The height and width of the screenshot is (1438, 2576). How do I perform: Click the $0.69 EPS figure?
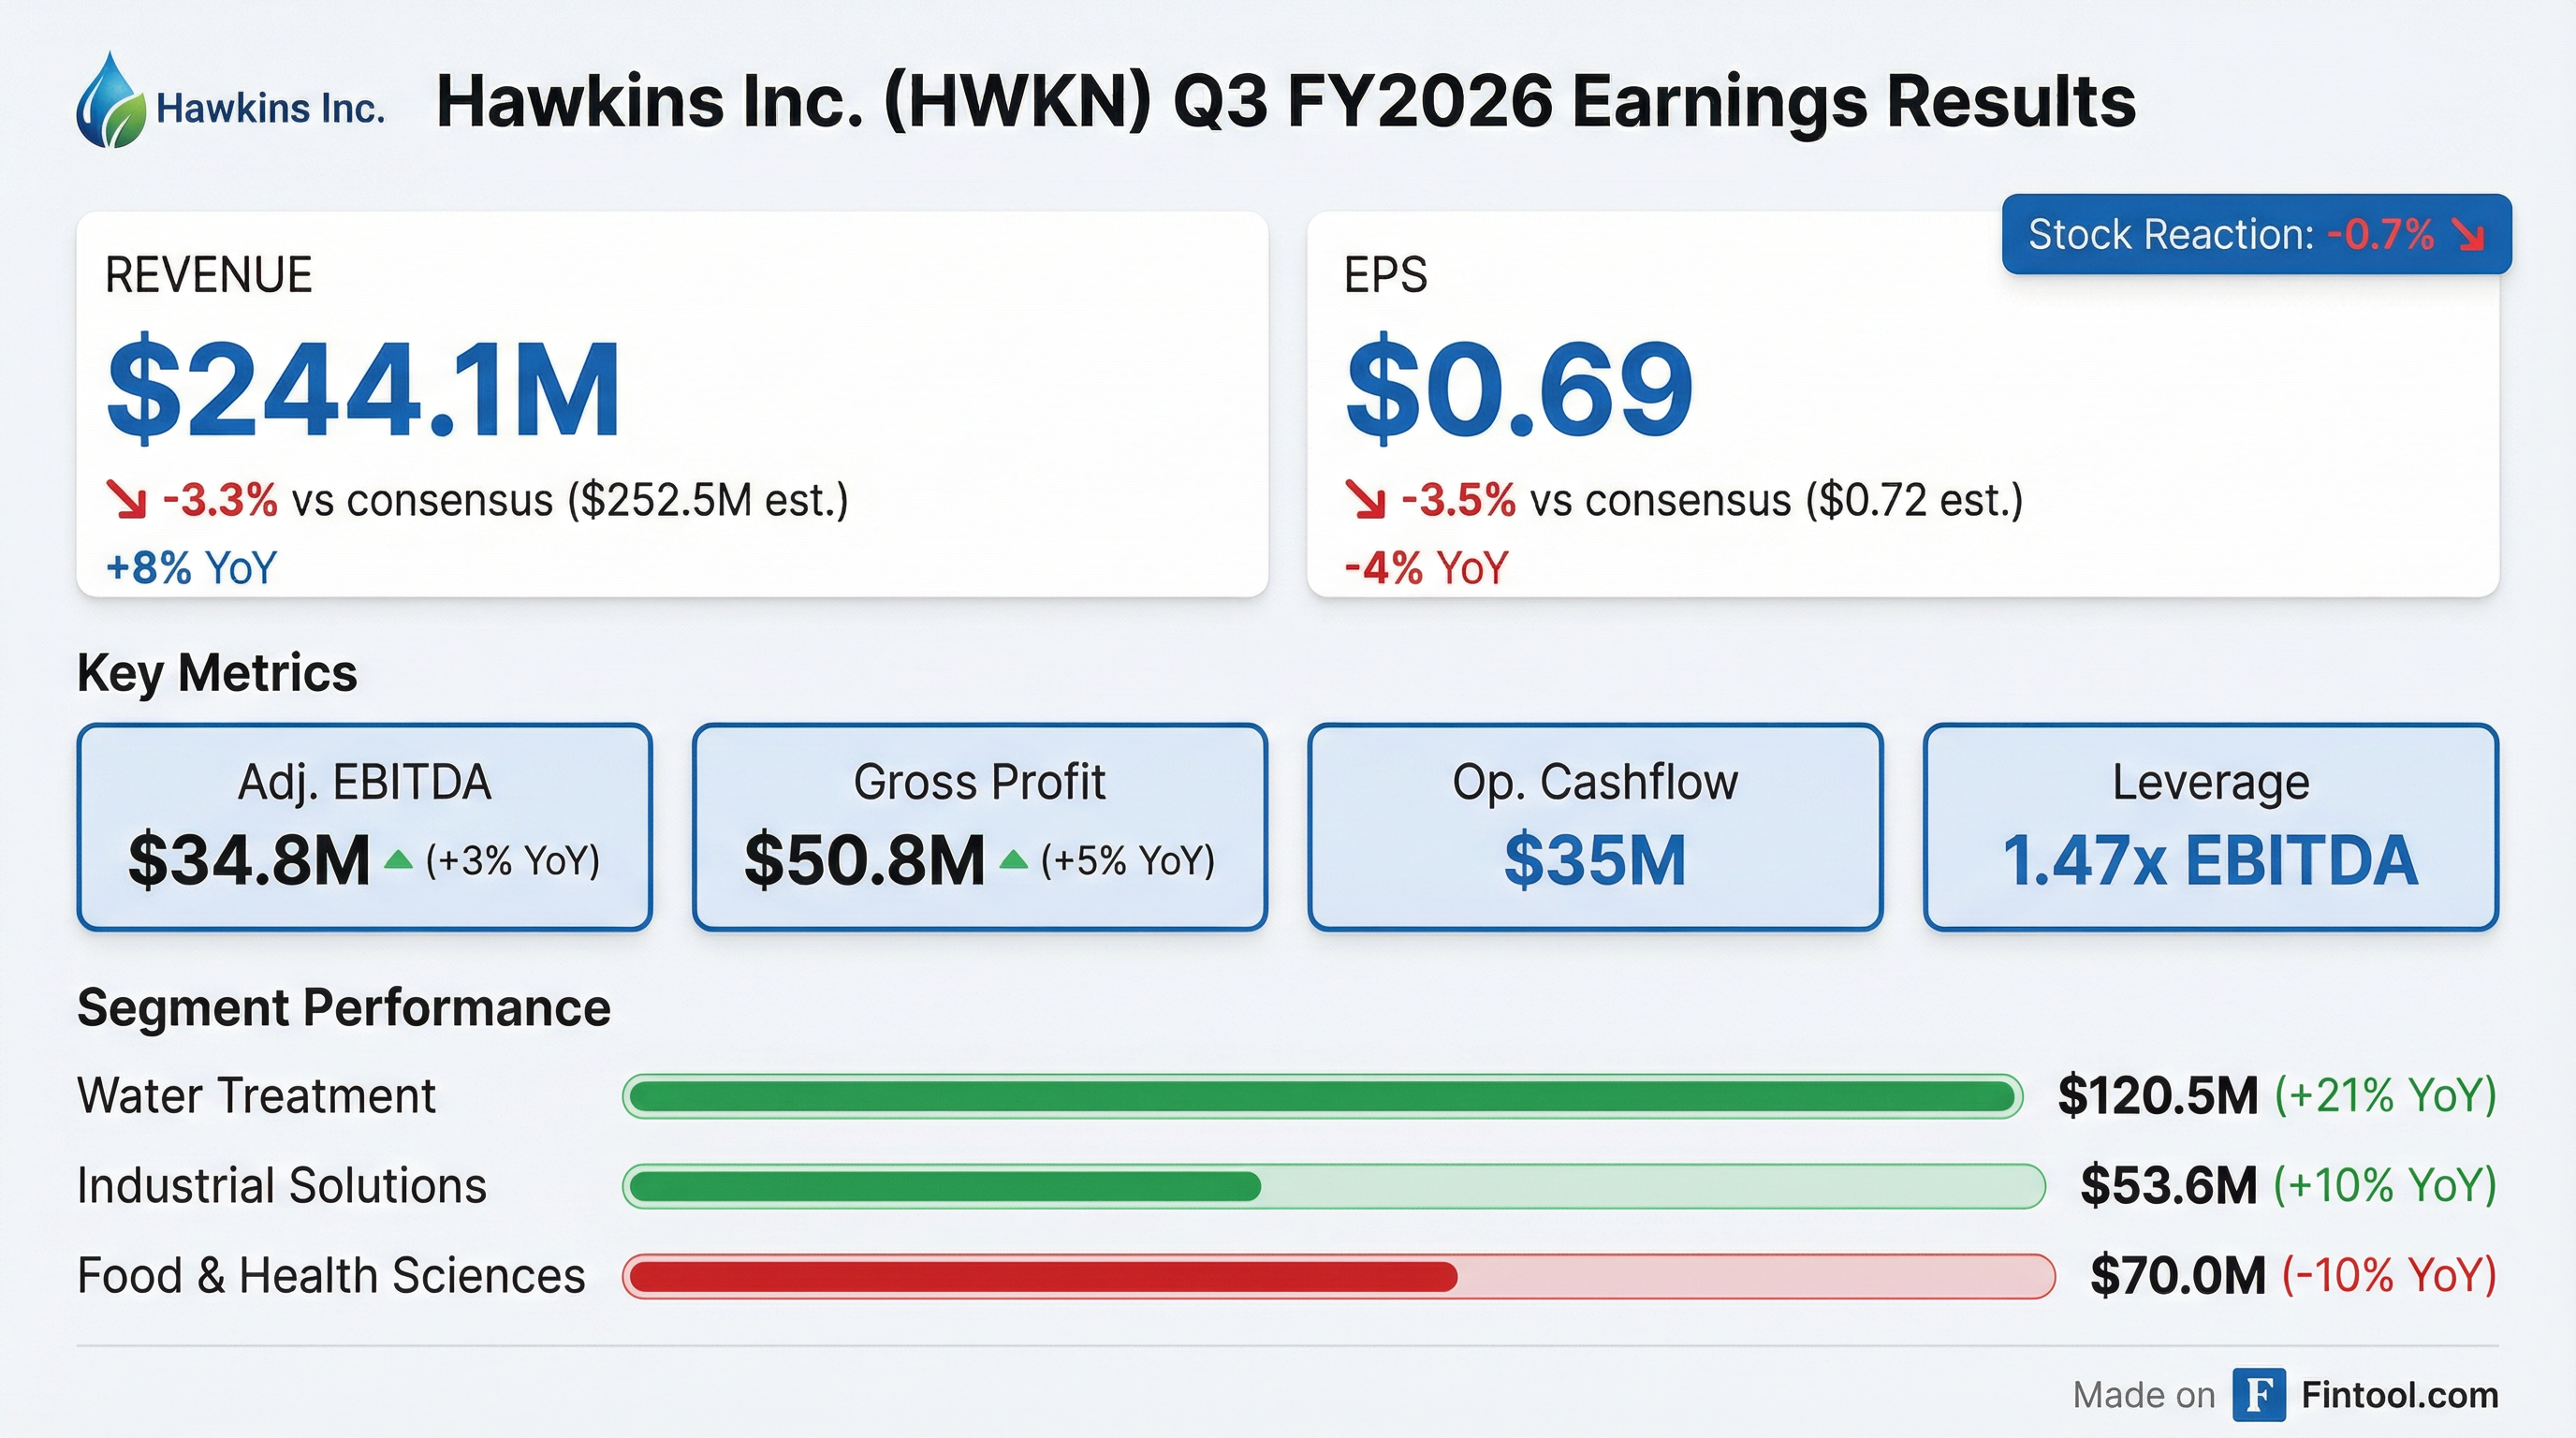[1519, 390]
